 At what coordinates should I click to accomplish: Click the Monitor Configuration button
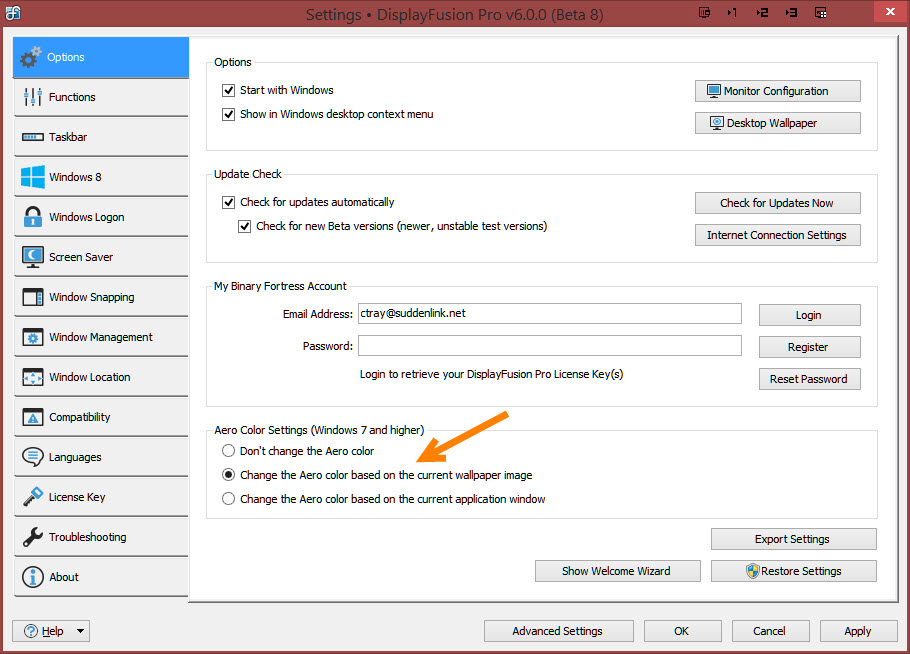tap(777, 91)
